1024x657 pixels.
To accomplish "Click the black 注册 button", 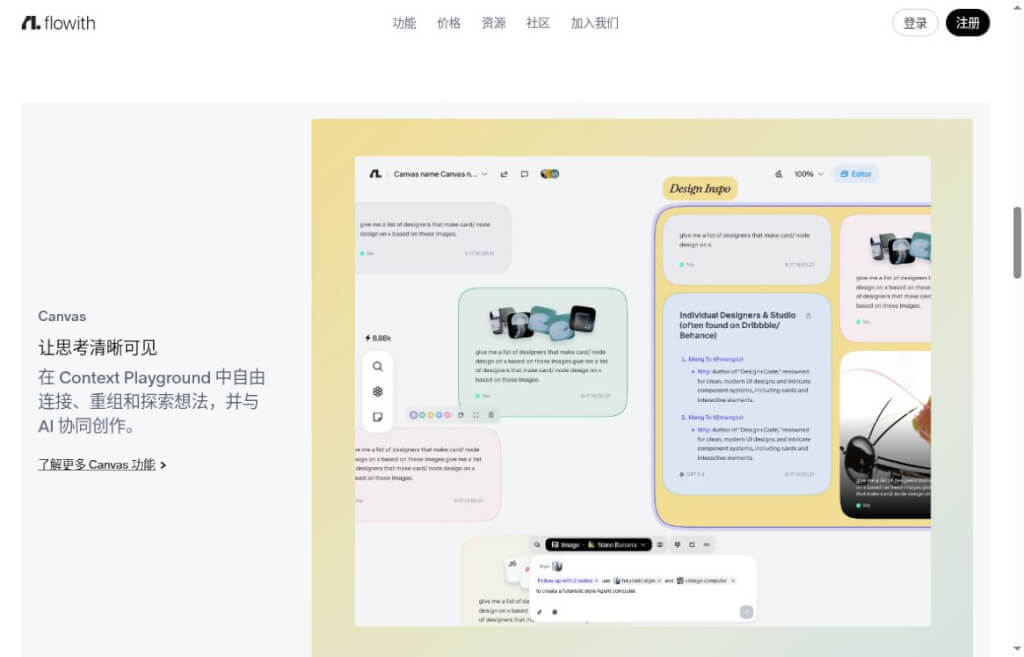I will (x=968, y=23).
